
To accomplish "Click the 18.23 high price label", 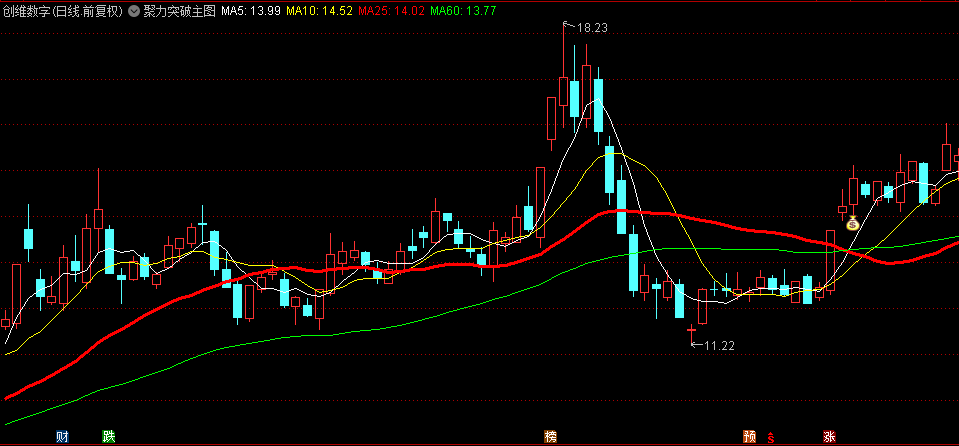I will 591,28.
